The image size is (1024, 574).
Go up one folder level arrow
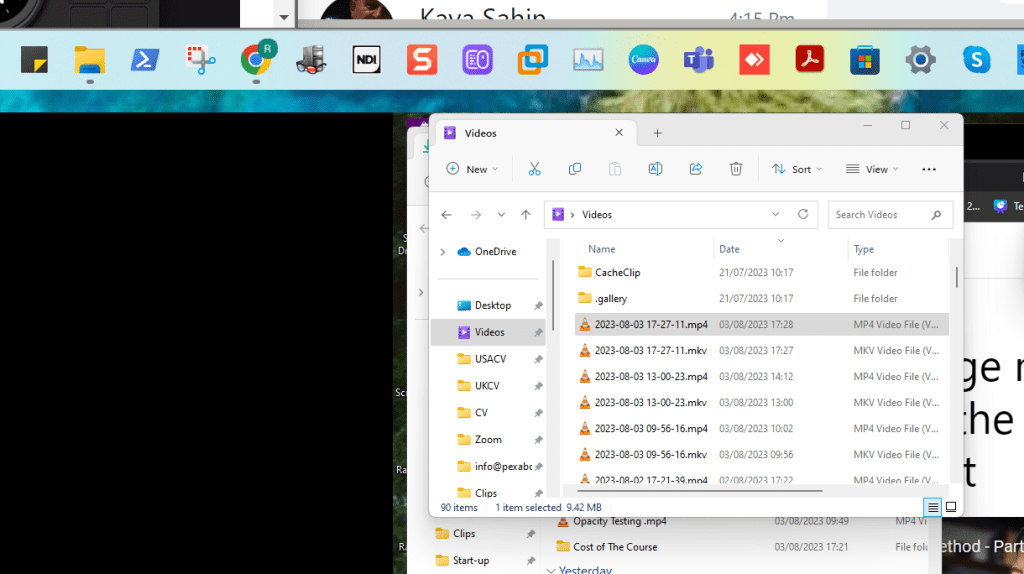(x=526, y=215)
